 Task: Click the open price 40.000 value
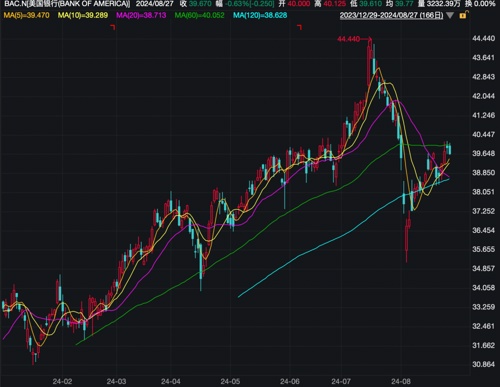299,4
